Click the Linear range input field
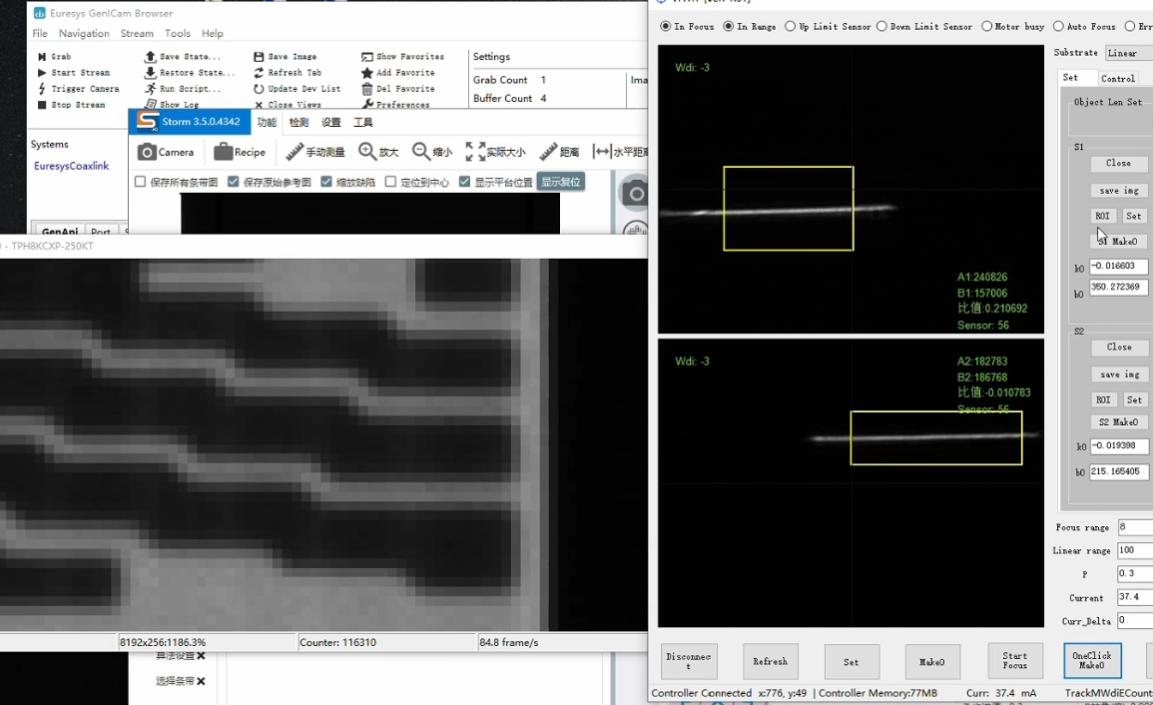1153x705 pixels. click(1135, 550)
